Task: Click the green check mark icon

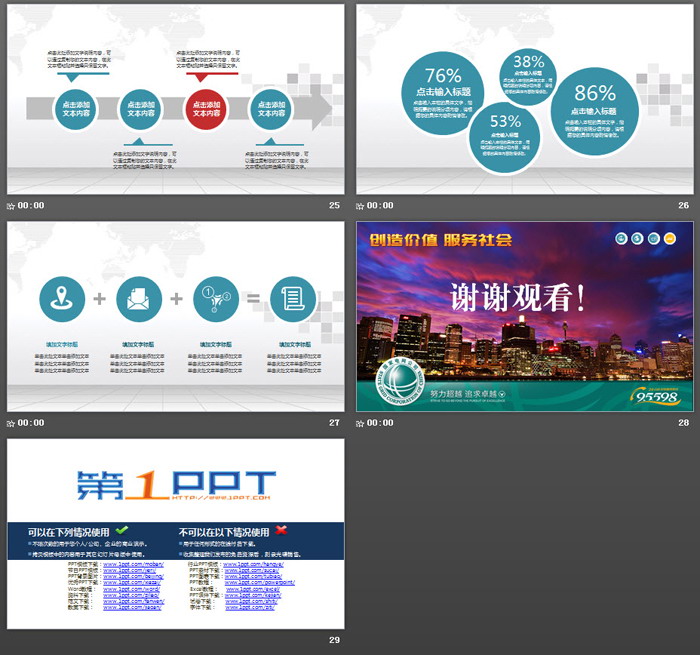Action: click(x=122, y=529)
